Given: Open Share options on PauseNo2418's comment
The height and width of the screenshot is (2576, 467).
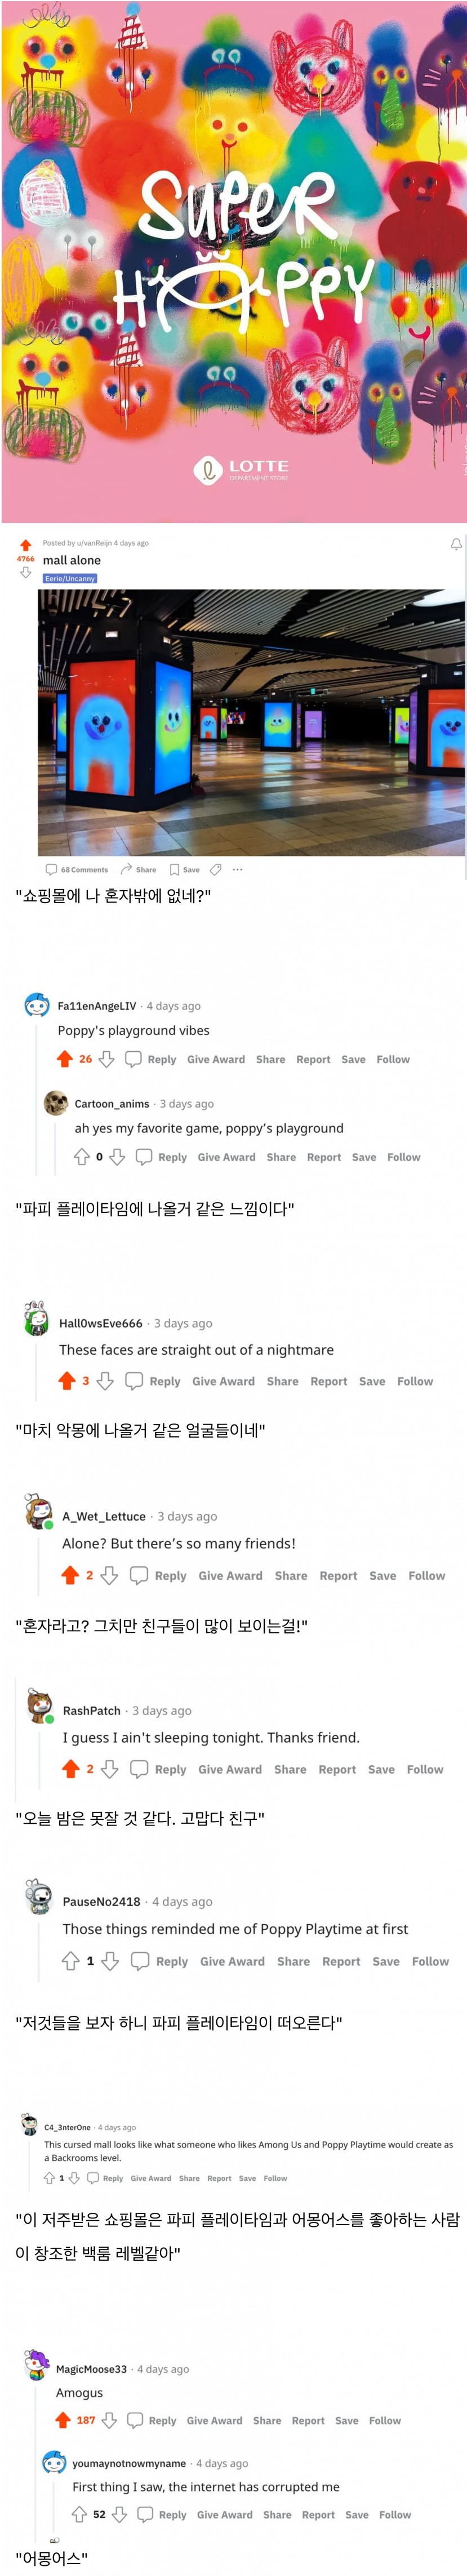Looking at the screenshot, I should (293, 1961).
